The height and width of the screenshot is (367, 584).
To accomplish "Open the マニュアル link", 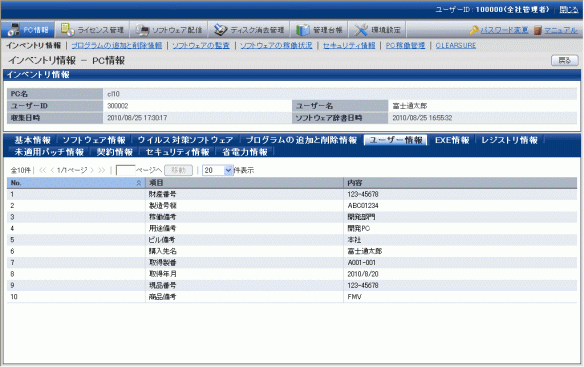I will (561, 30).
